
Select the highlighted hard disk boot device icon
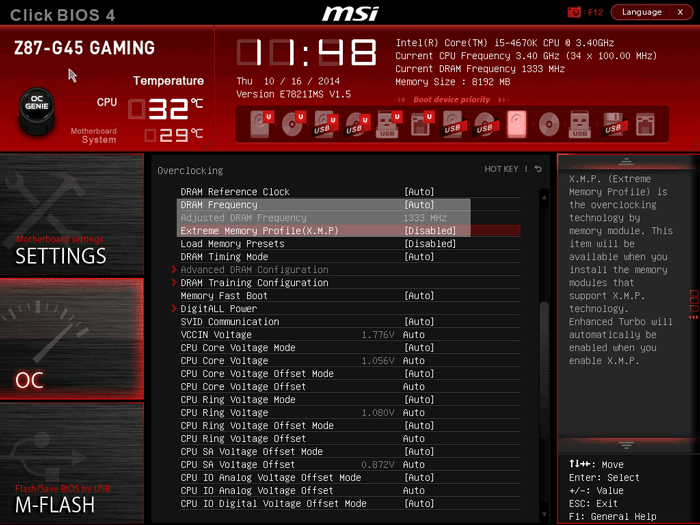(517, 124)
